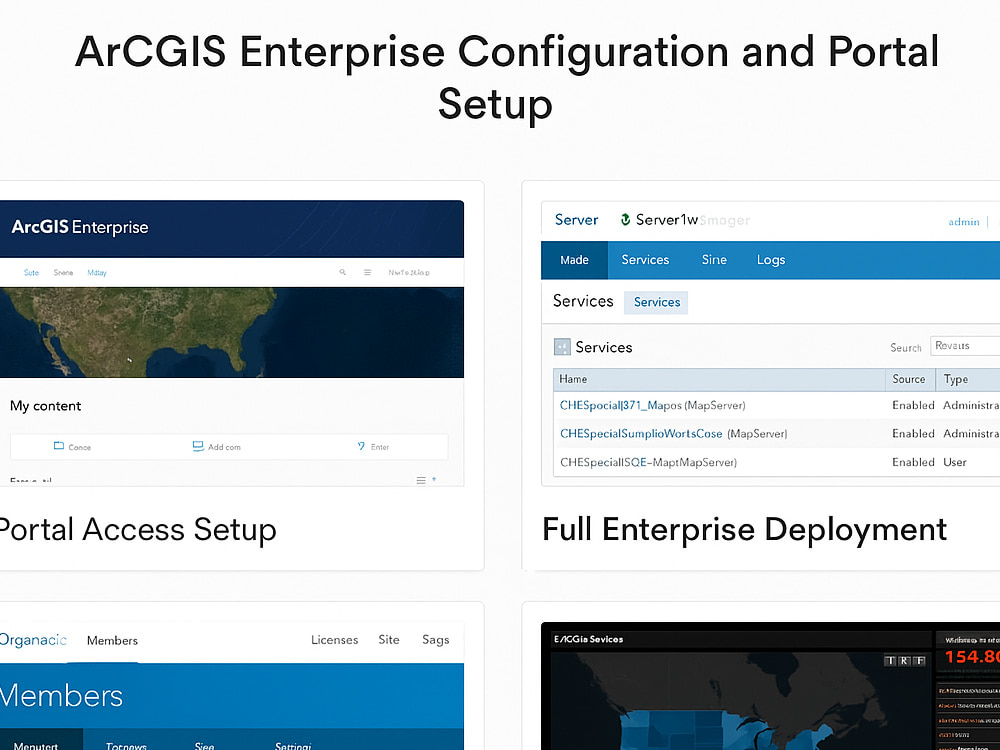Click the icon beside Enter in My content

[x=361, y=446]
